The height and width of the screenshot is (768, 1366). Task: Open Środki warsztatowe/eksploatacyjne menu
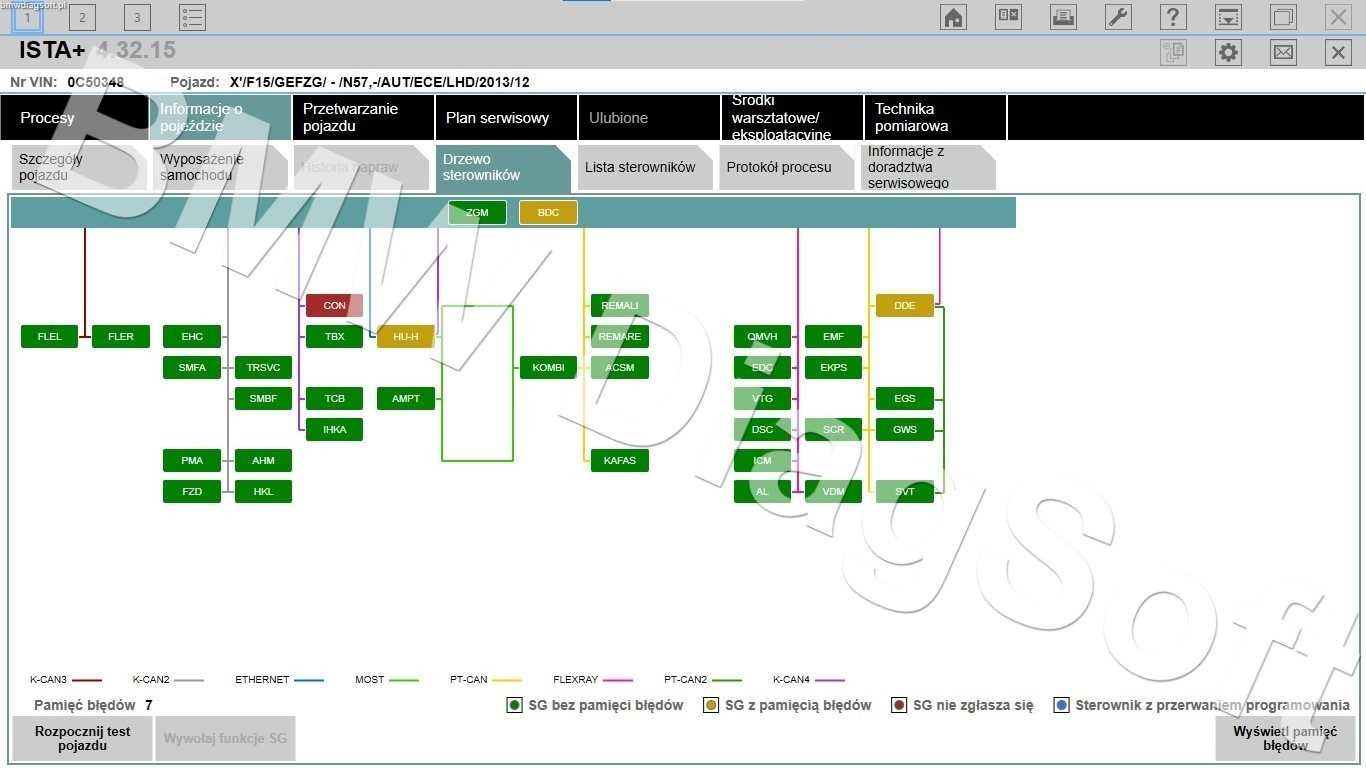tap(792, 118)
